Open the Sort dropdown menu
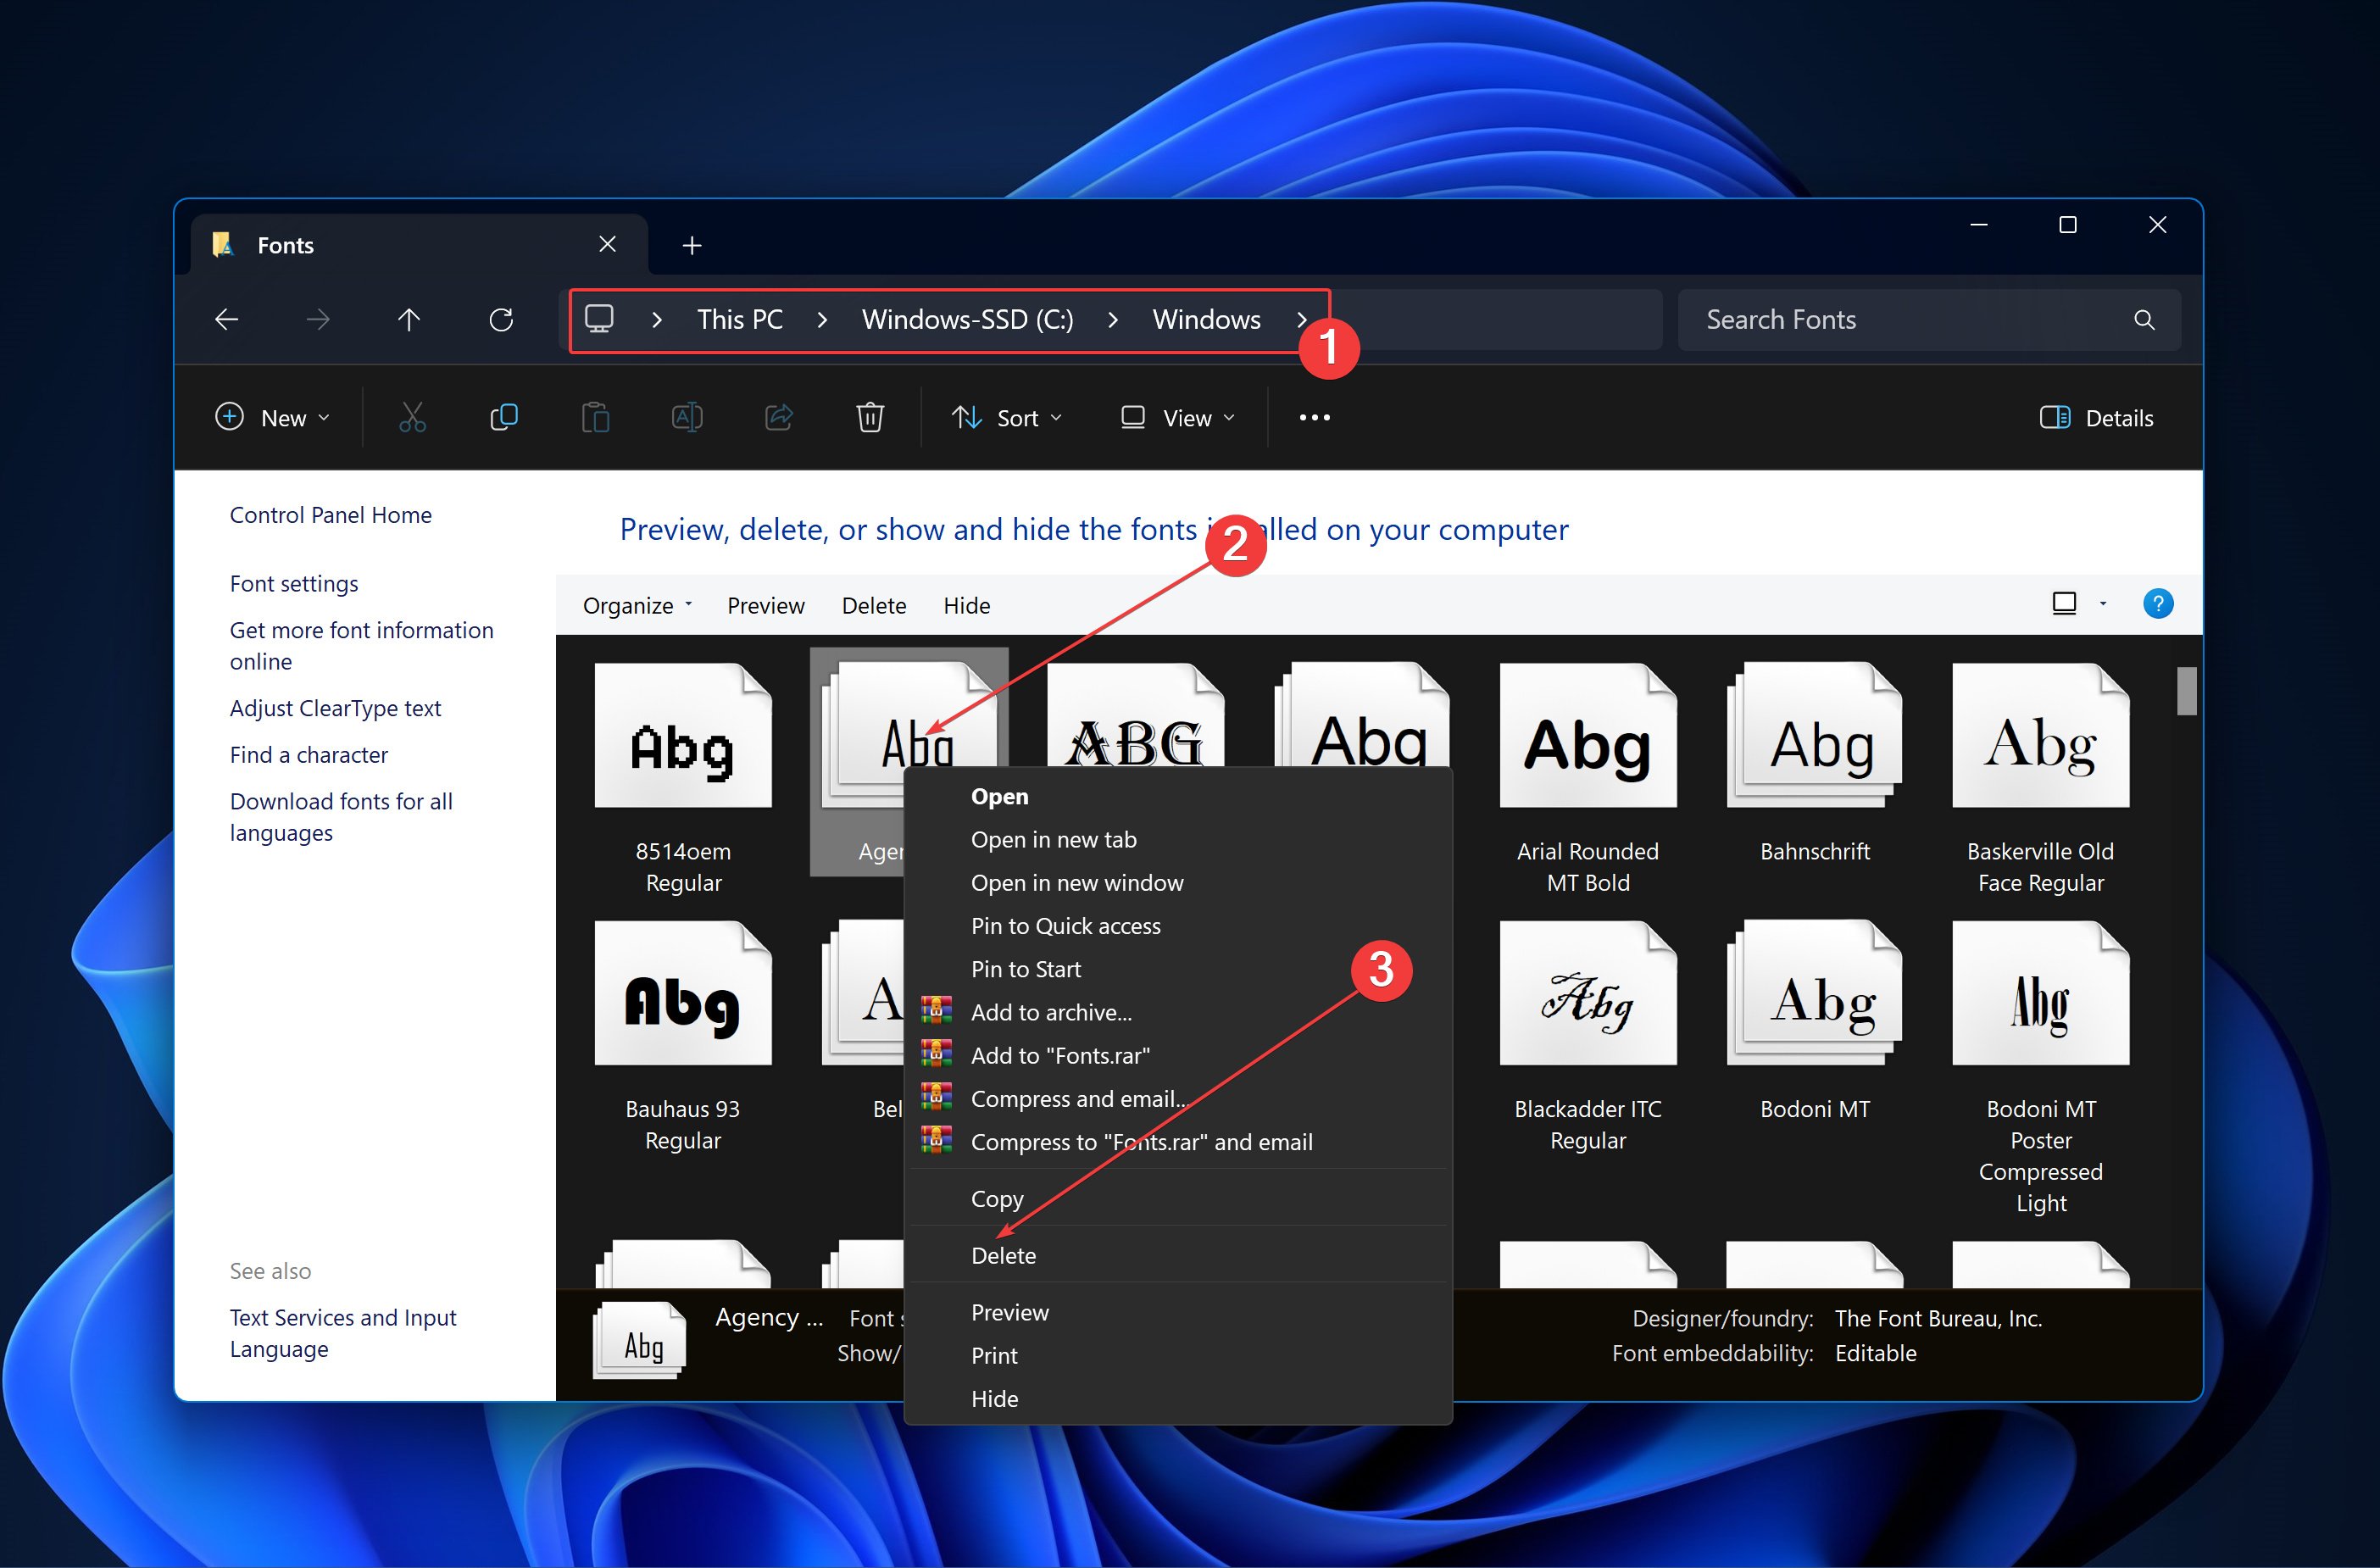This screenshot has height=1568, width=2380. pyautogui.click(x=1007, y=418)
